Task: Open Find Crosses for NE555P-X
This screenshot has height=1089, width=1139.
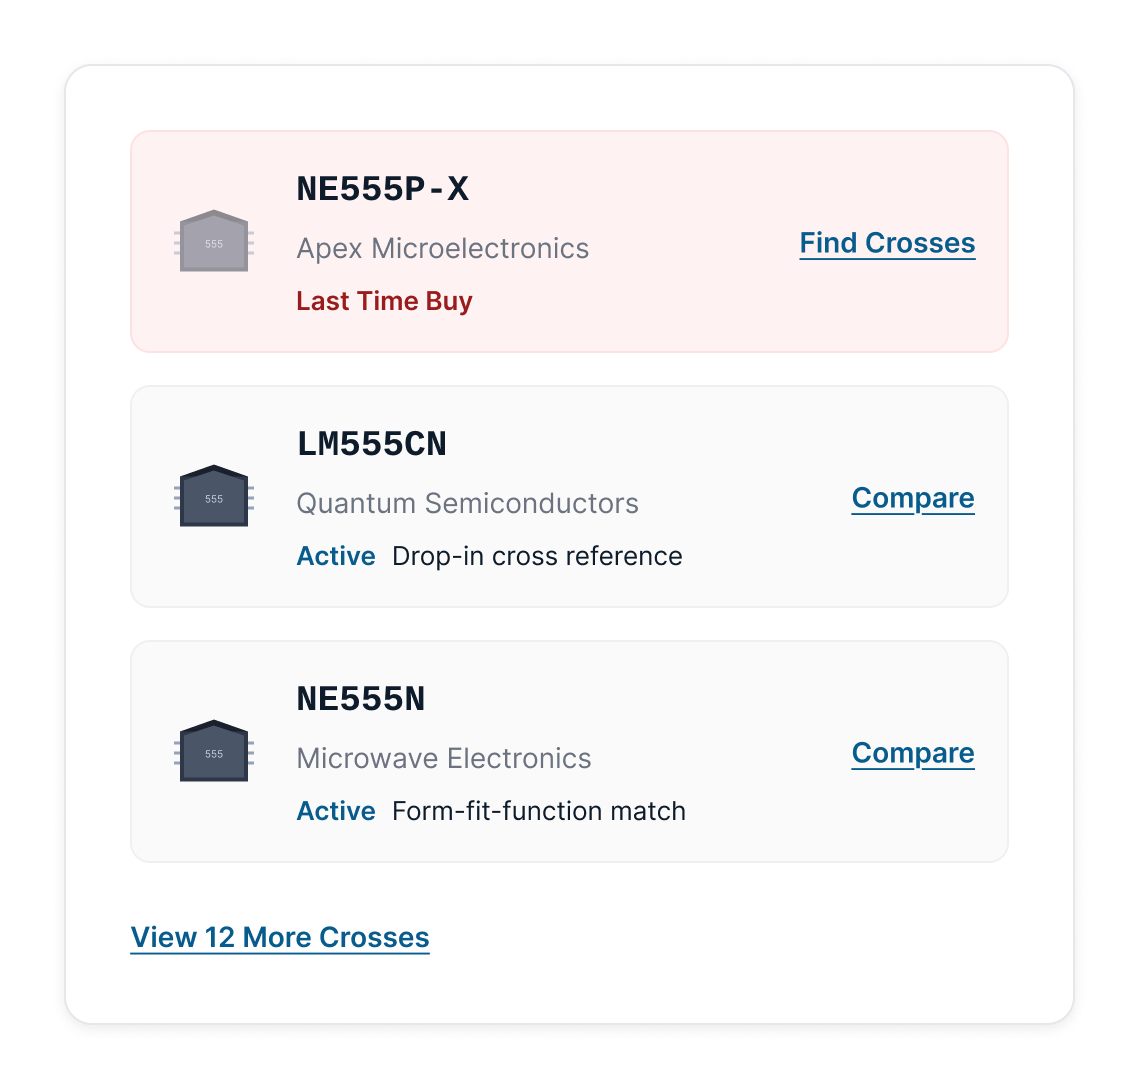Action: coord(886,243)
